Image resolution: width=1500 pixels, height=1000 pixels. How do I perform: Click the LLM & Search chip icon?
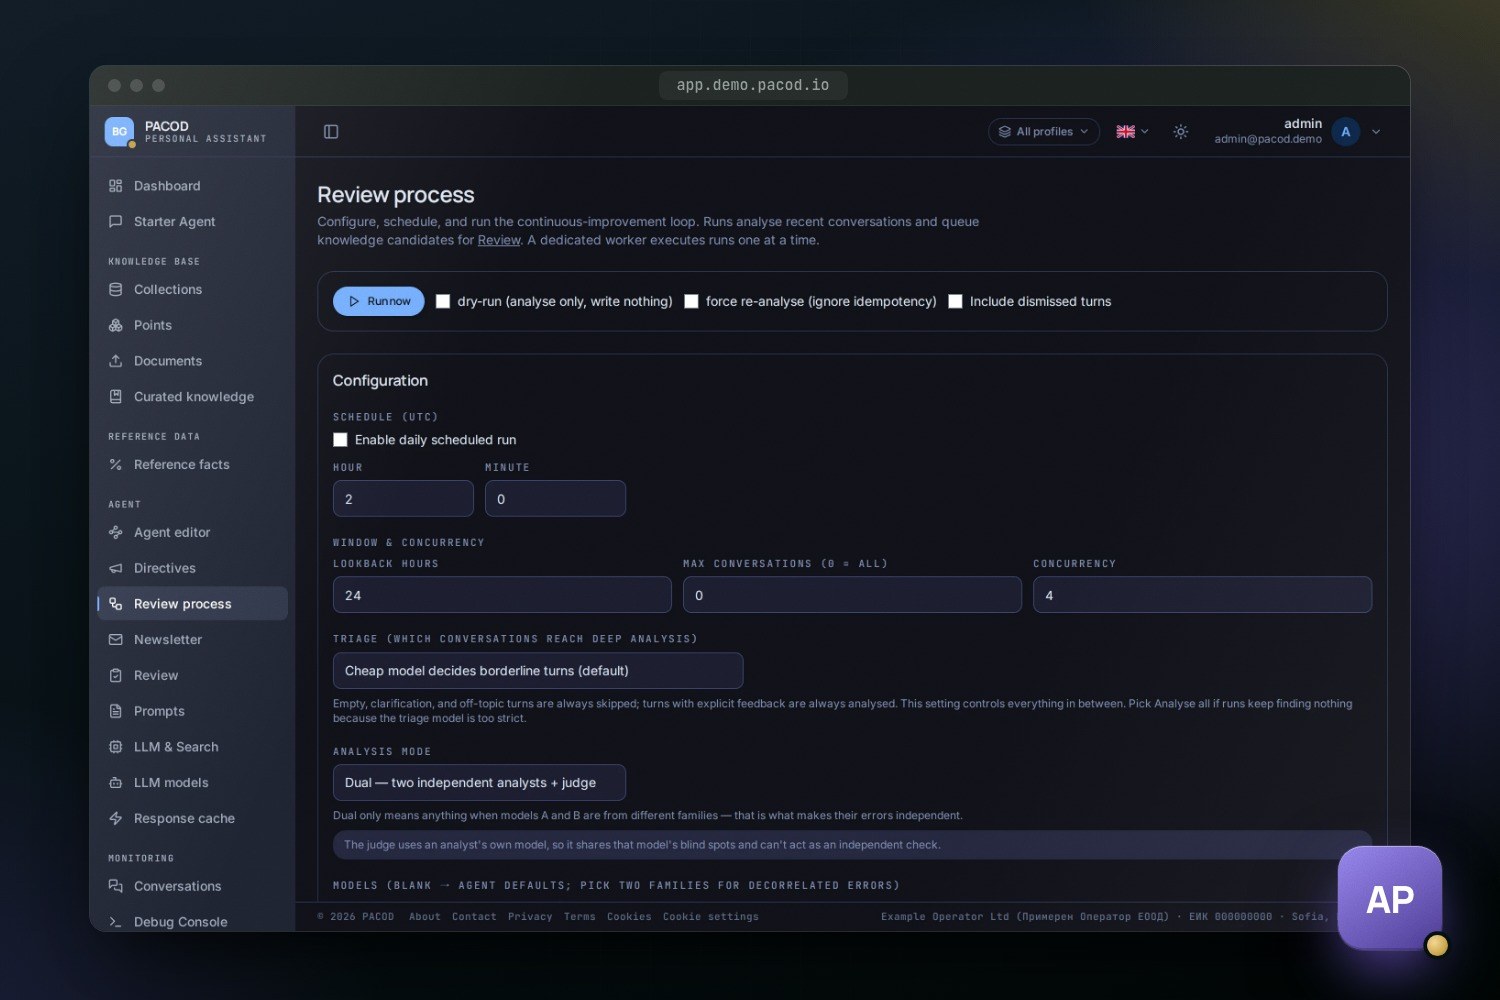[116, 747]
